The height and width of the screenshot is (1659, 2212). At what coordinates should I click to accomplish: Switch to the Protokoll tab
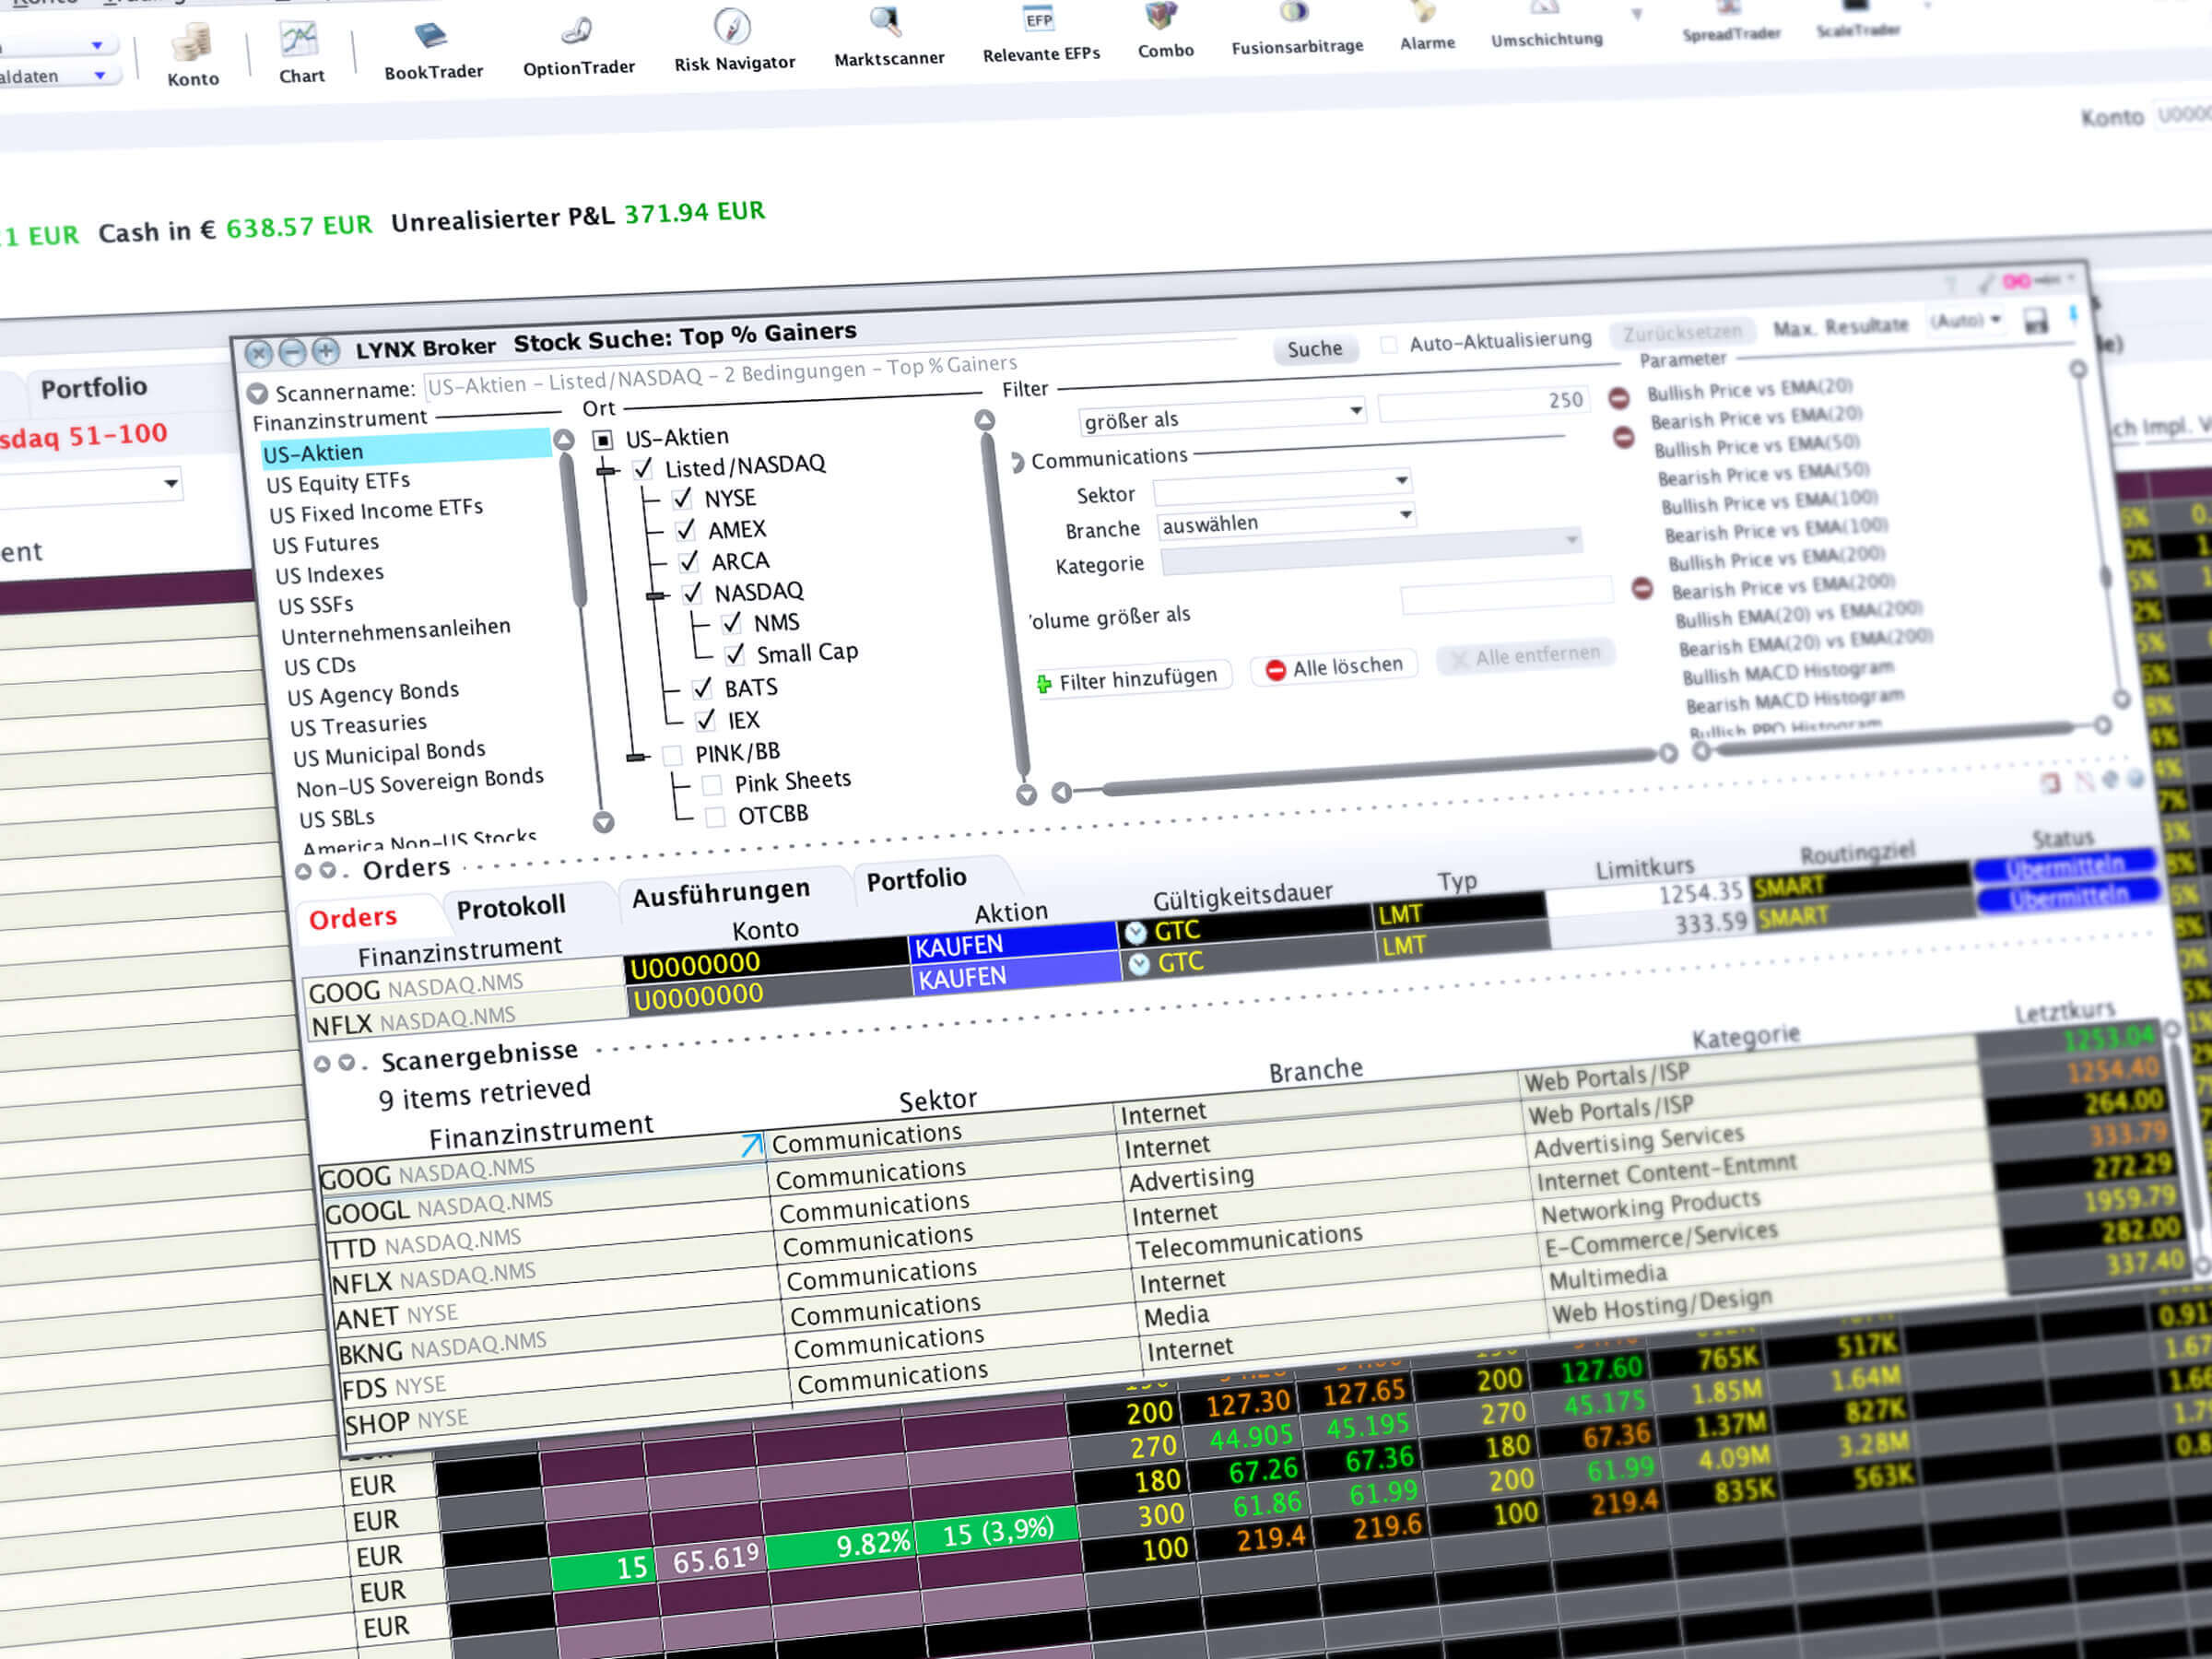pyautogui.click(x=511, y=907)
